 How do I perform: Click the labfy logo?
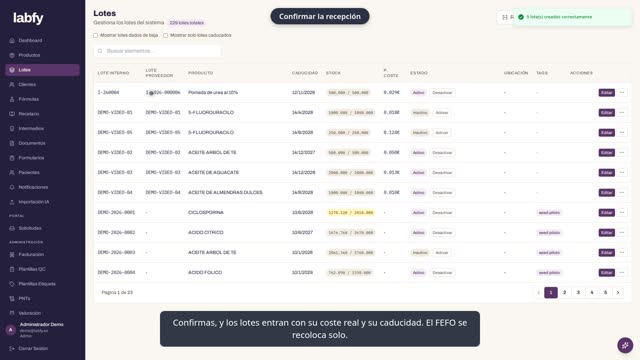[28, 18]
